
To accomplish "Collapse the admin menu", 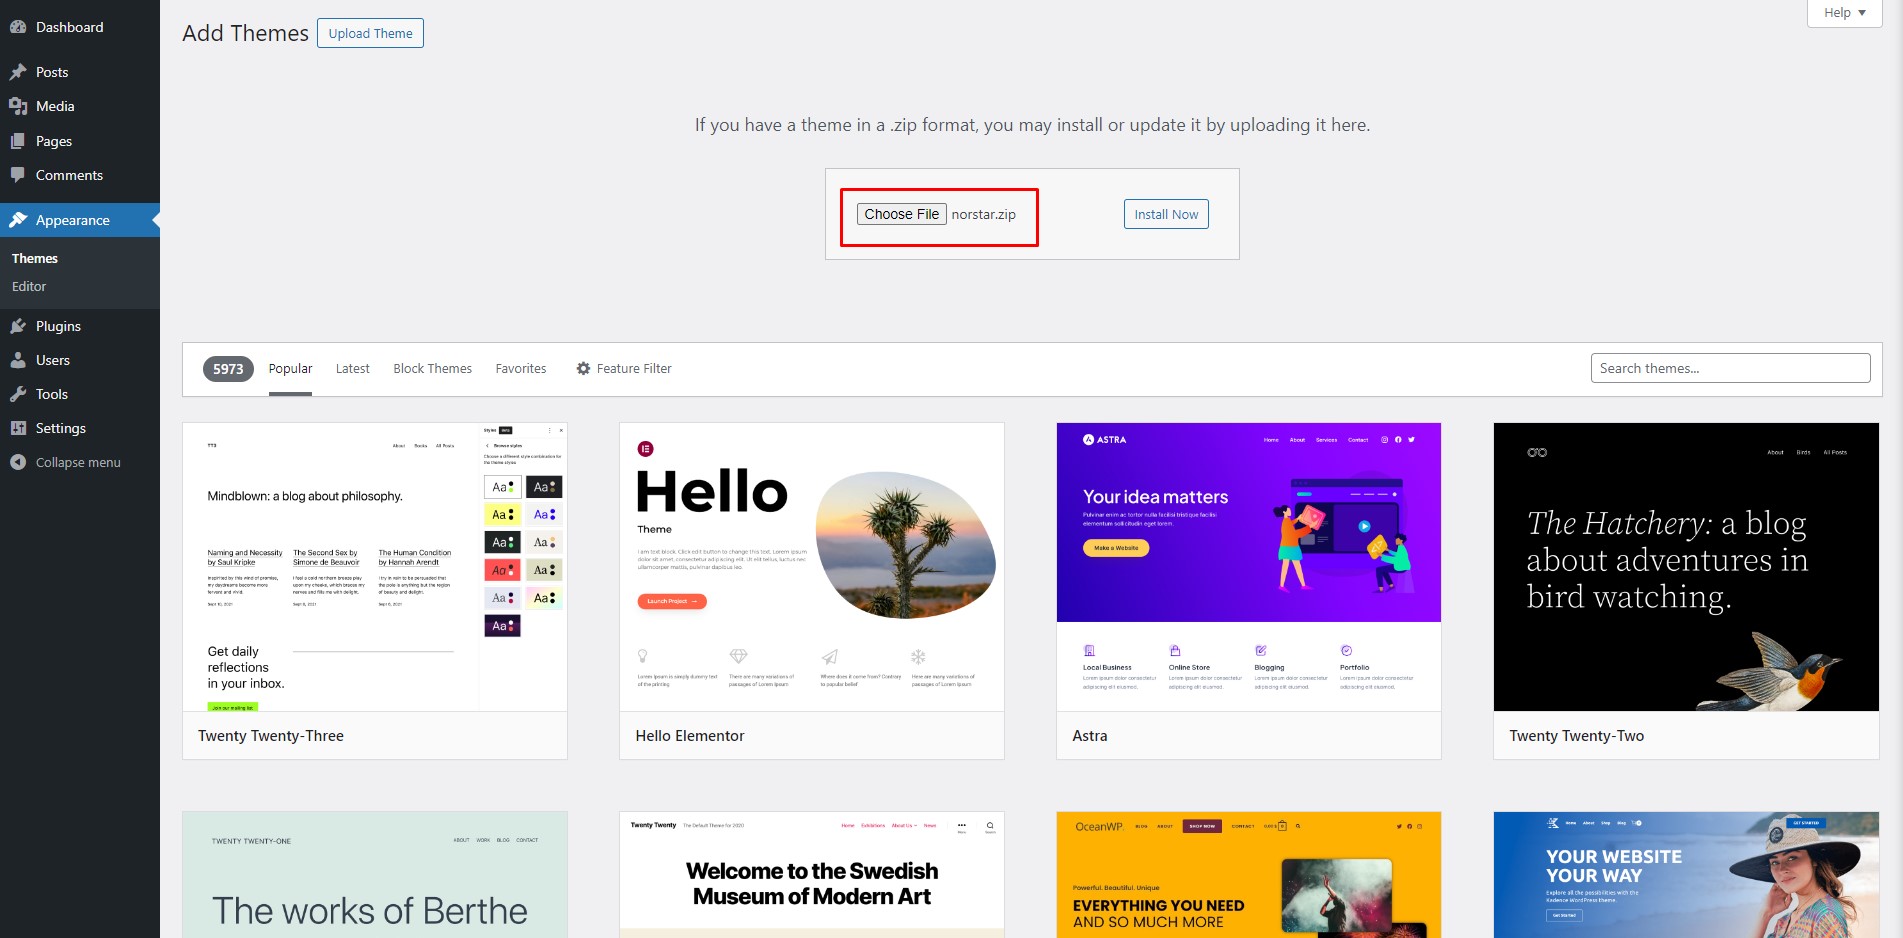I will 65,462.
